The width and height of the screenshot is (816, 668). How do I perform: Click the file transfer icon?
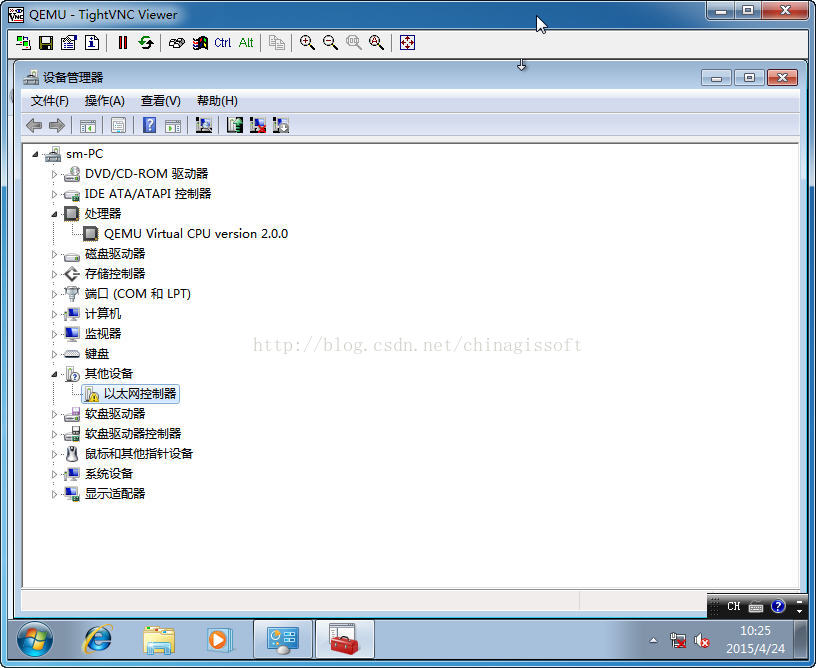pyautogui.click(x=276, y=43)
